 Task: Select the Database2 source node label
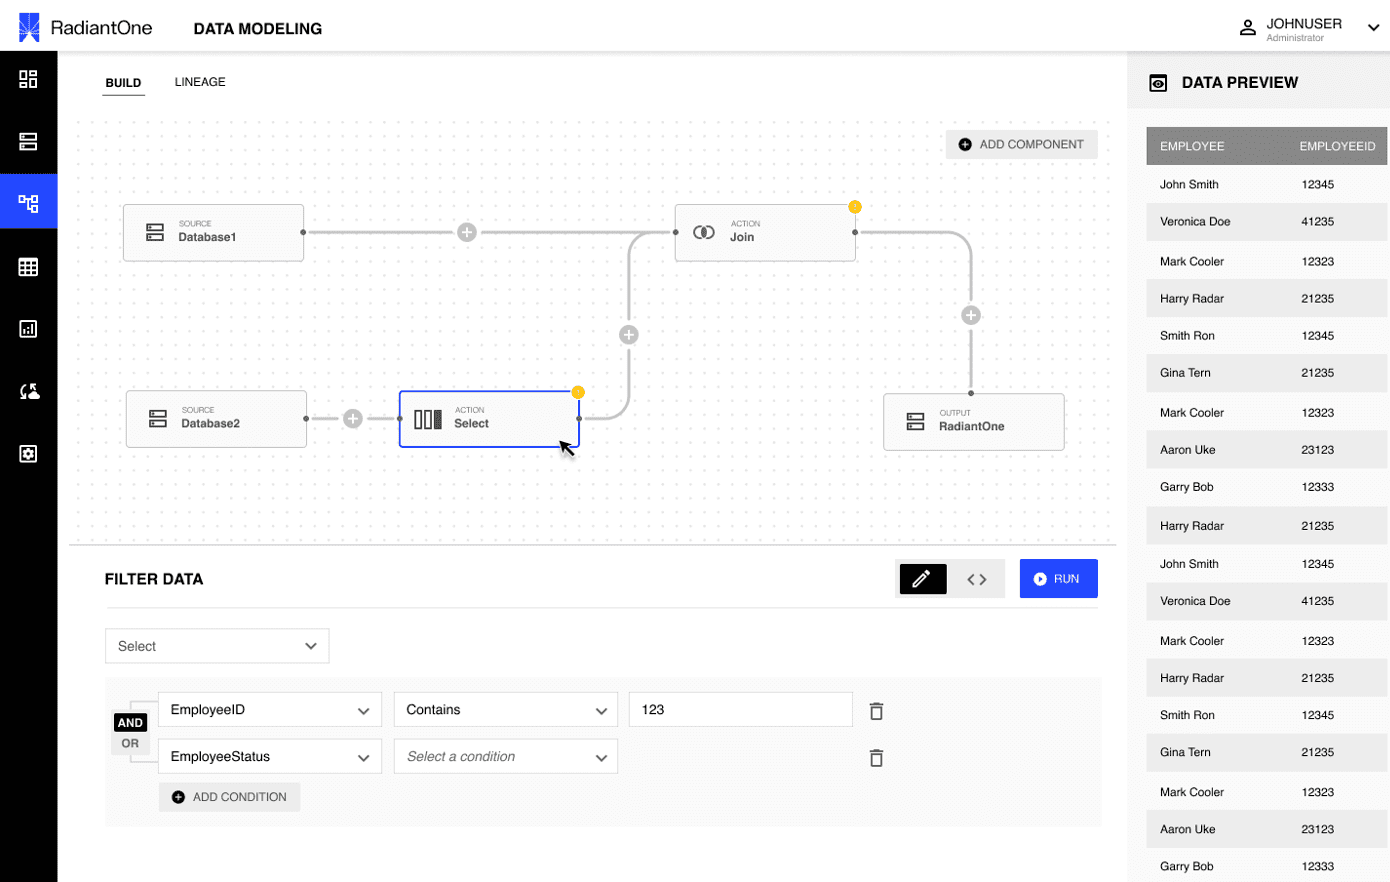pos(211,424)
